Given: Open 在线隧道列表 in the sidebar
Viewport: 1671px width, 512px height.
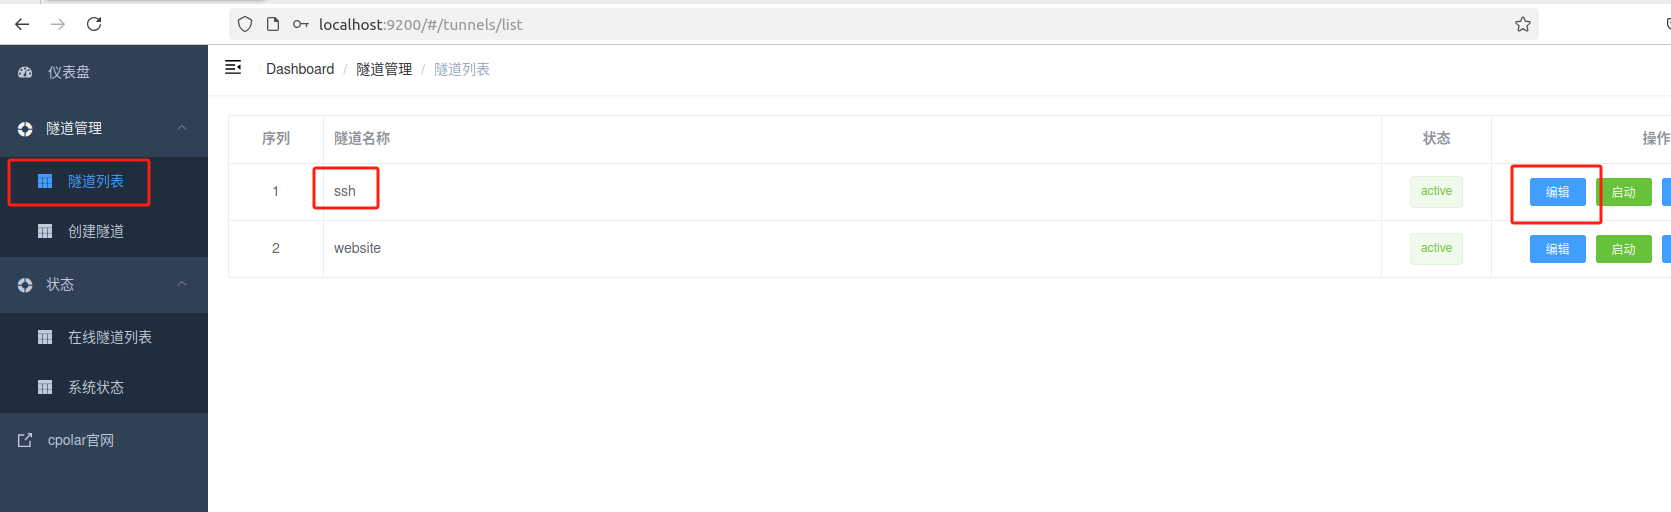Looking at the screenshot, I should pyautogui.click(x=109, y=337).
